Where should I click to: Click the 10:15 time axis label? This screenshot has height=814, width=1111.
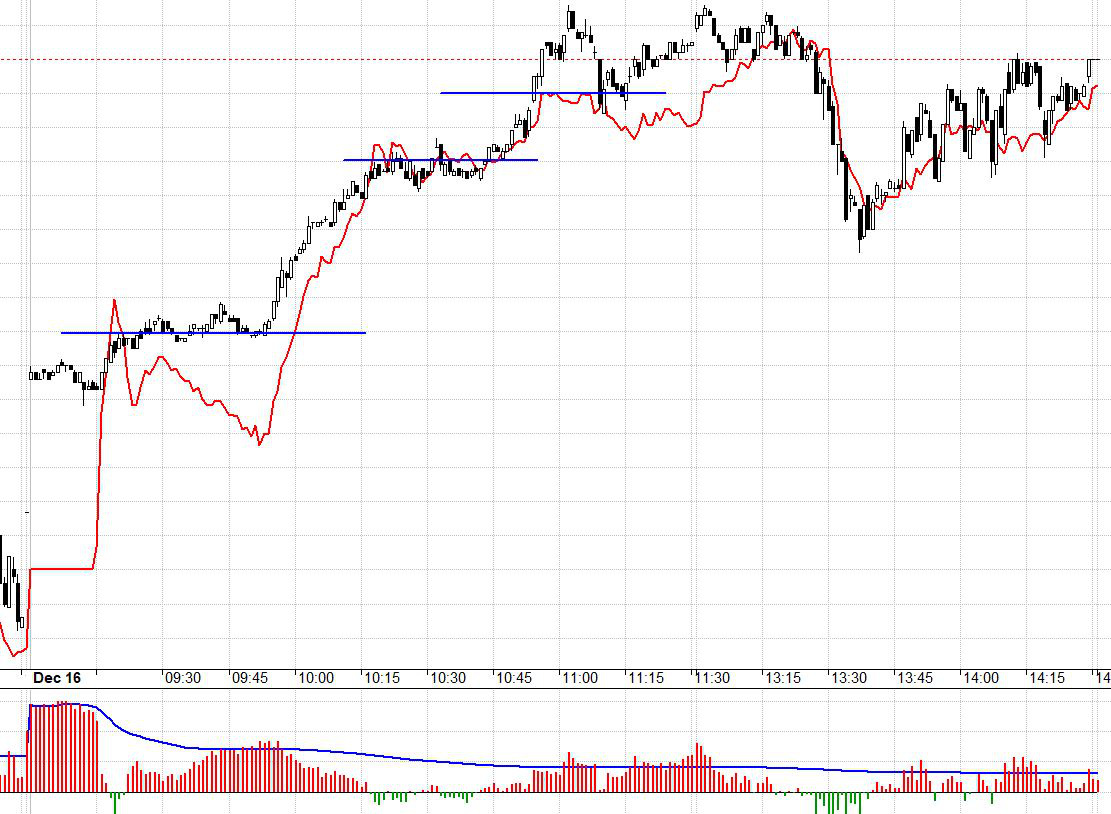(x=382, y=678)
